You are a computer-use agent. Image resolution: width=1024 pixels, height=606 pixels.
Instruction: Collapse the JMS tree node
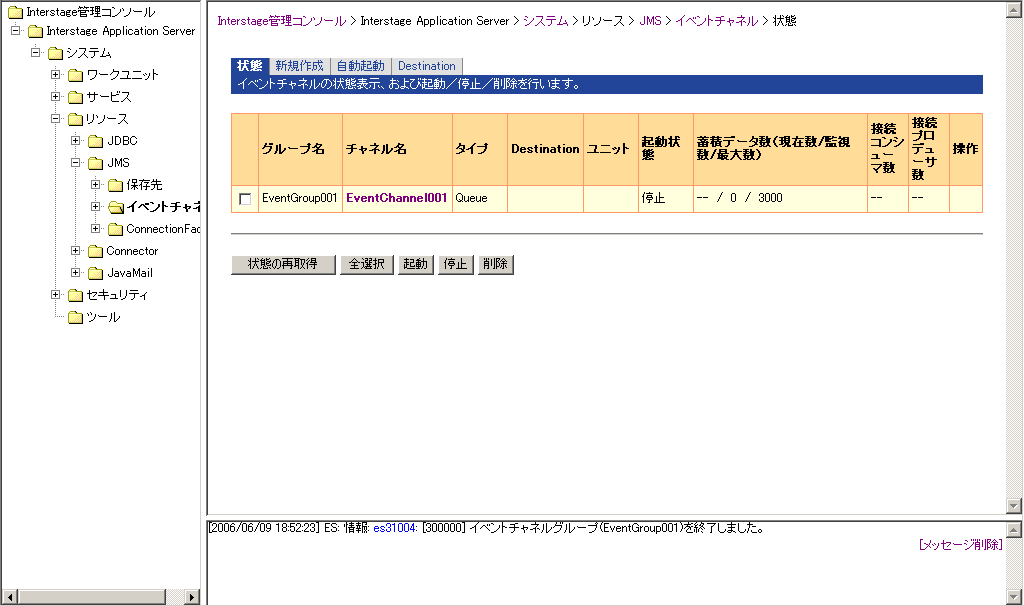click(76, 163)
